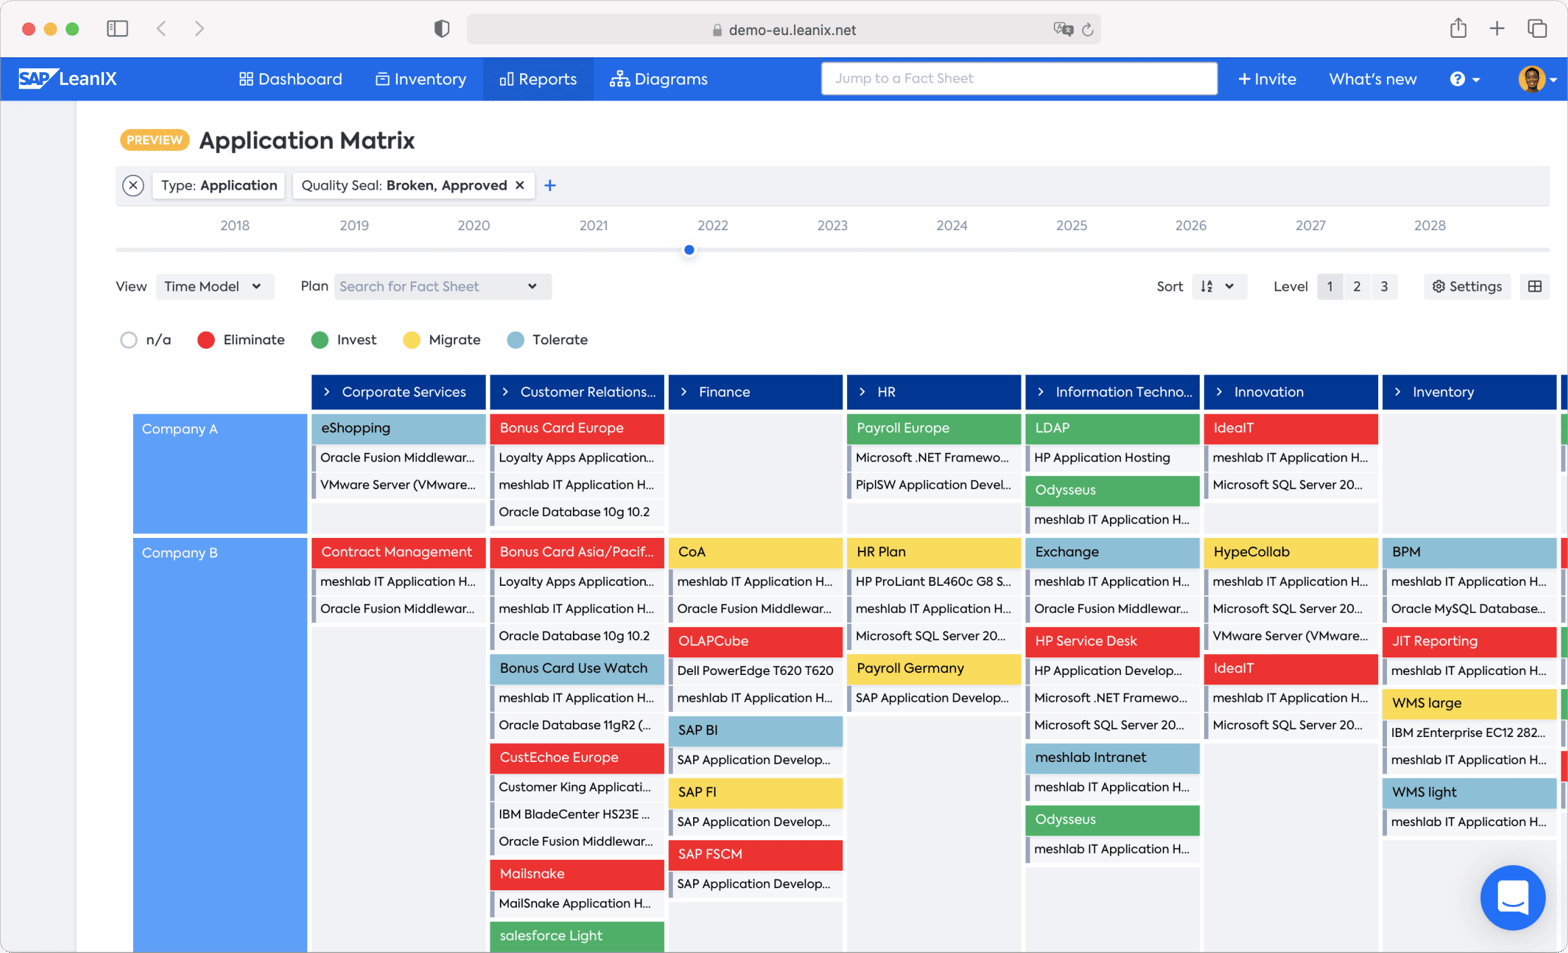Click the Invite button
This screenshot has width=1568, height=953.
(x=1266, y=79)
